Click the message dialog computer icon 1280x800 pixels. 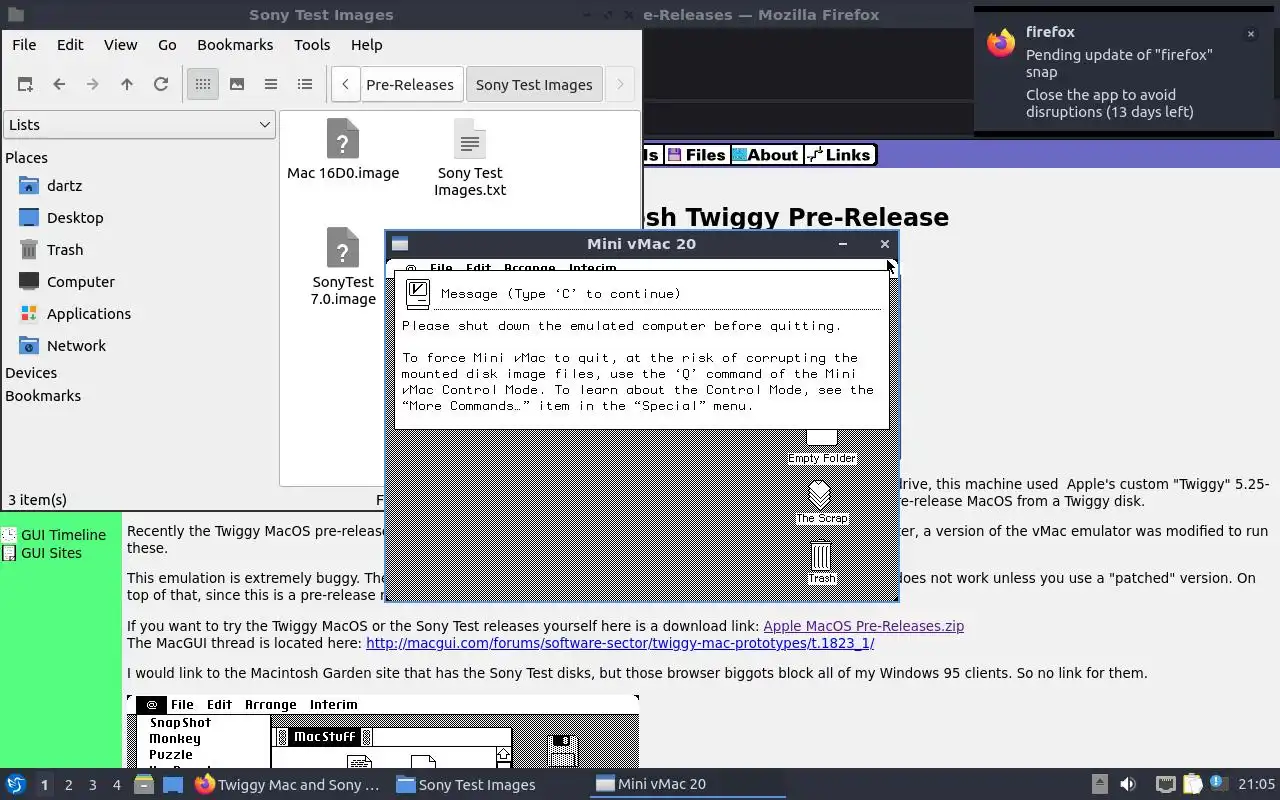click(418, 294)
